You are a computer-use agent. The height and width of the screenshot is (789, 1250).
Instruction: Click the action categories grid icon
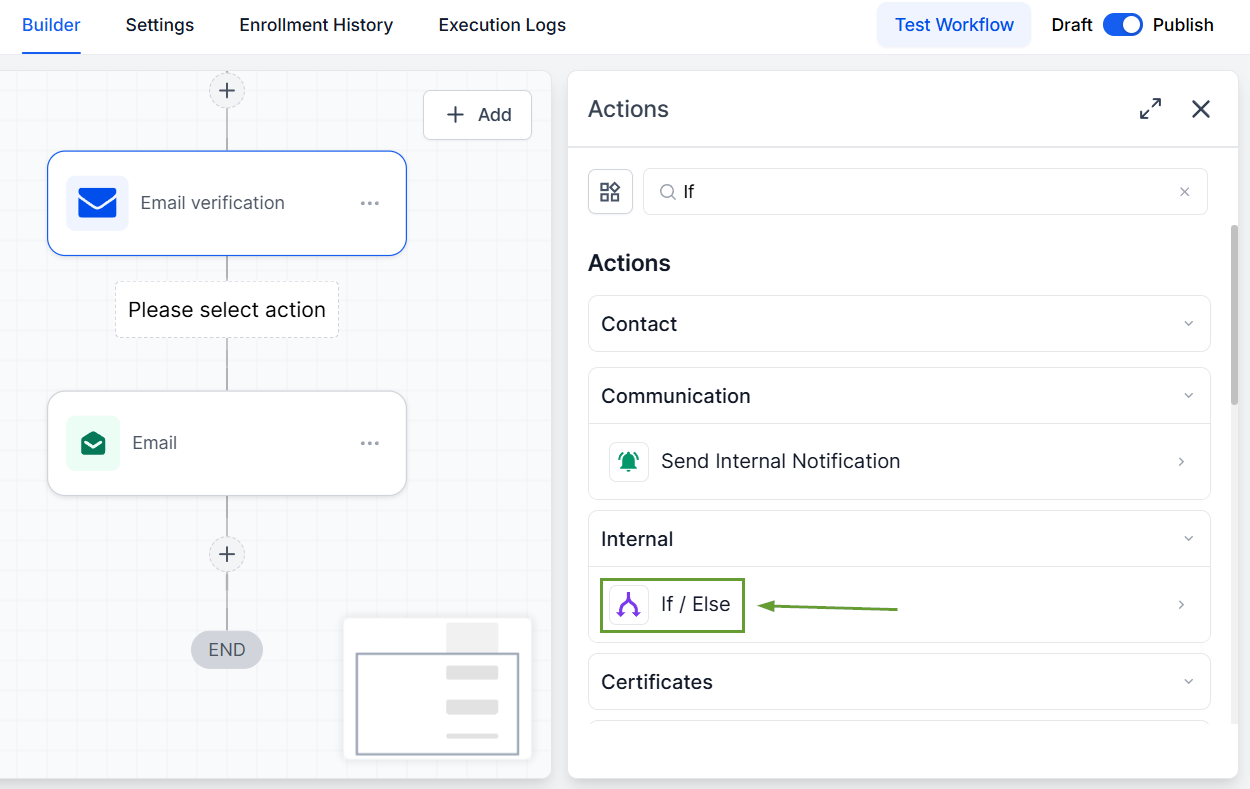(610, 192)
